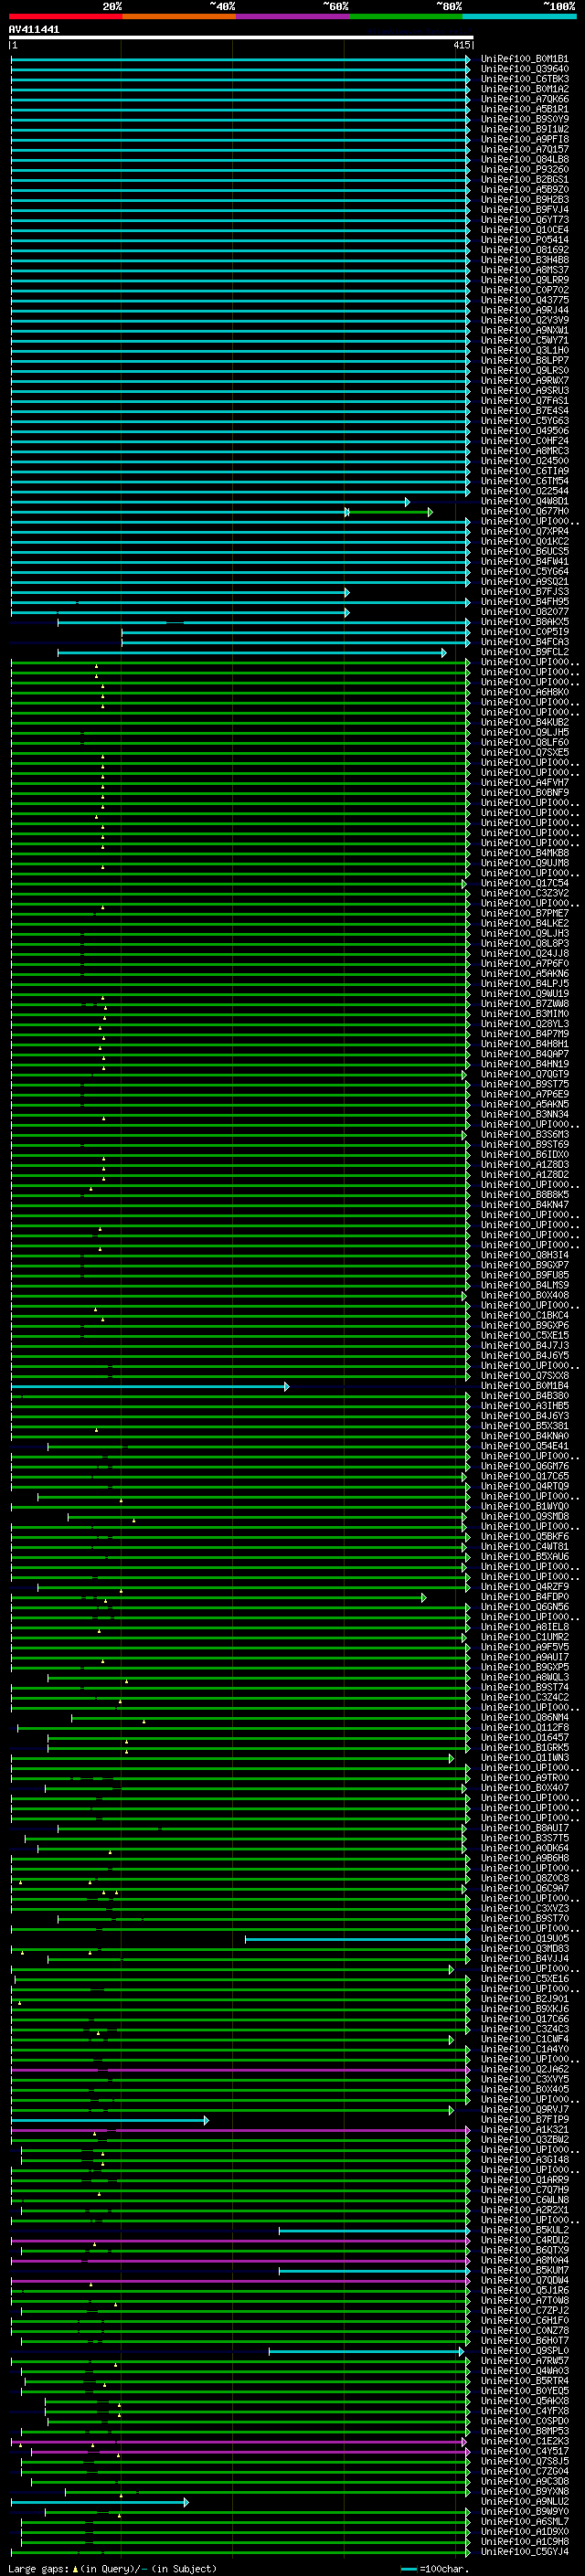Click the cyan ~100% identity legend bar
The image size is (585, 2576).
519,16
